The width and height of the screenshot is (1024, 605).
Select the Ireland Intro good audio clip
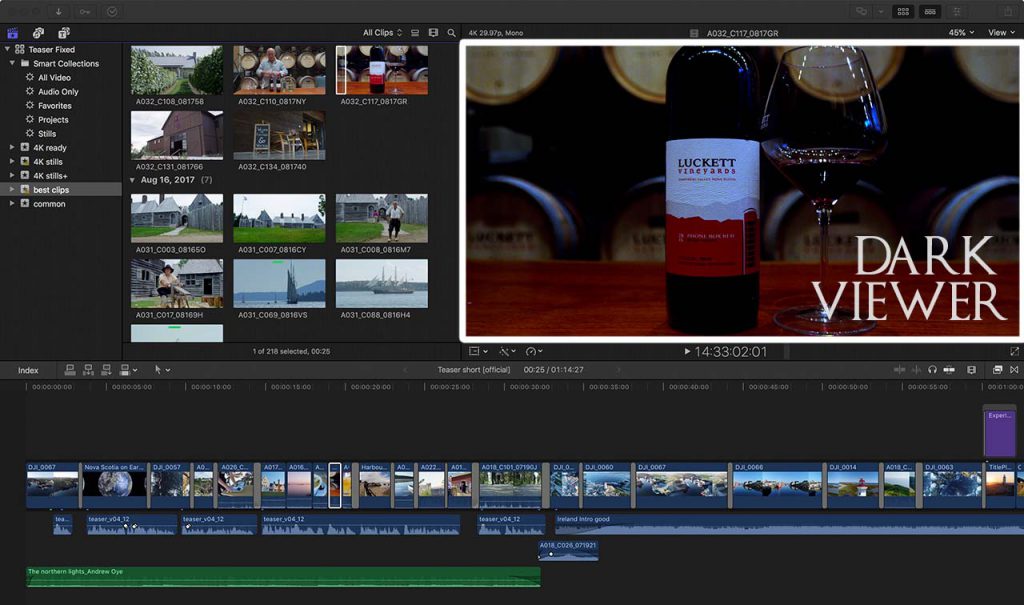coord(789,525)
